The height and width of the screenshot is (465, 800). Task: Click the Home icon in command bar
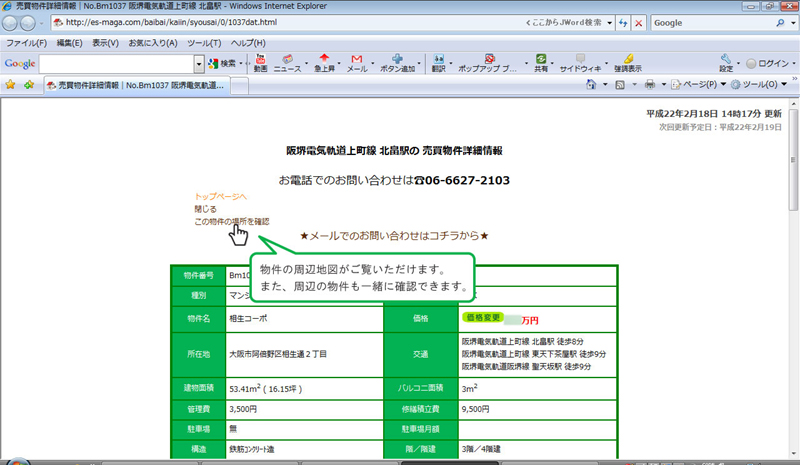tap(593, 86)
